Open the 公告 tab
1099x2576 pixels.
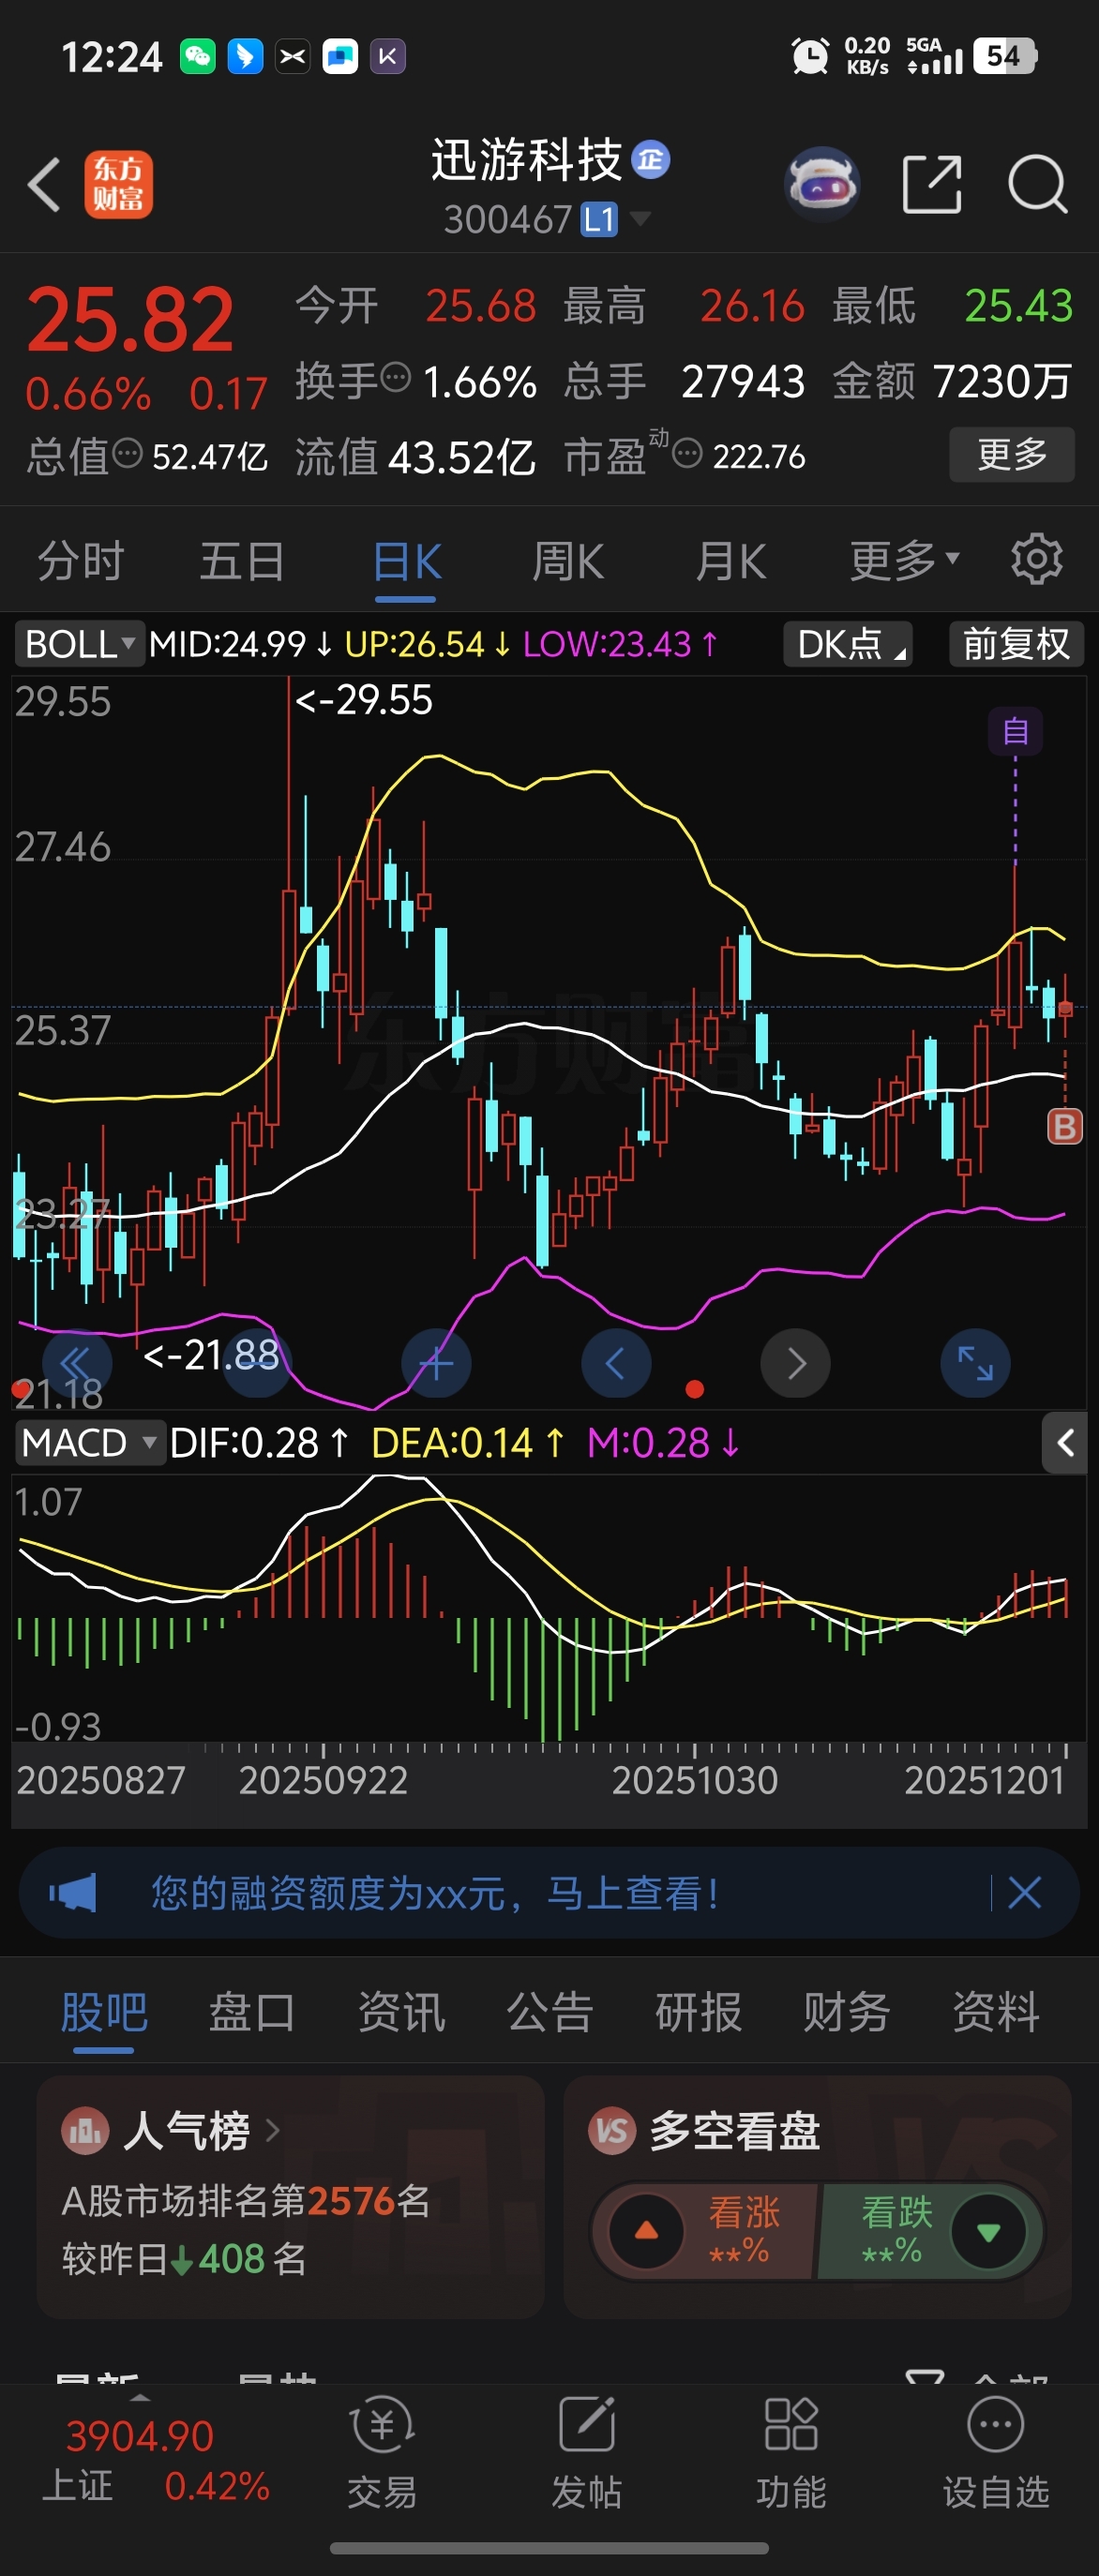point(550,2012)
